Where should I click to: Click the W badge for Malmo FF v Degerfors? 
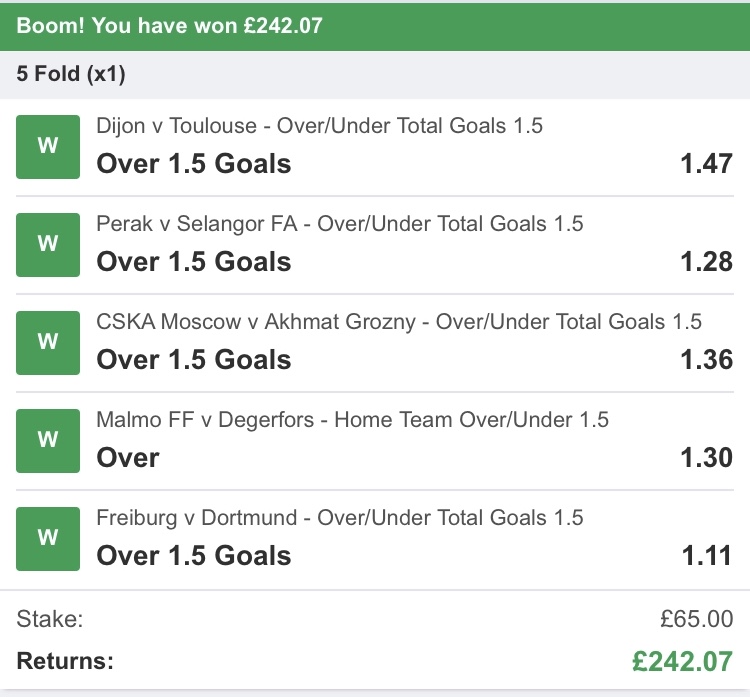click(x=48, y=440)
